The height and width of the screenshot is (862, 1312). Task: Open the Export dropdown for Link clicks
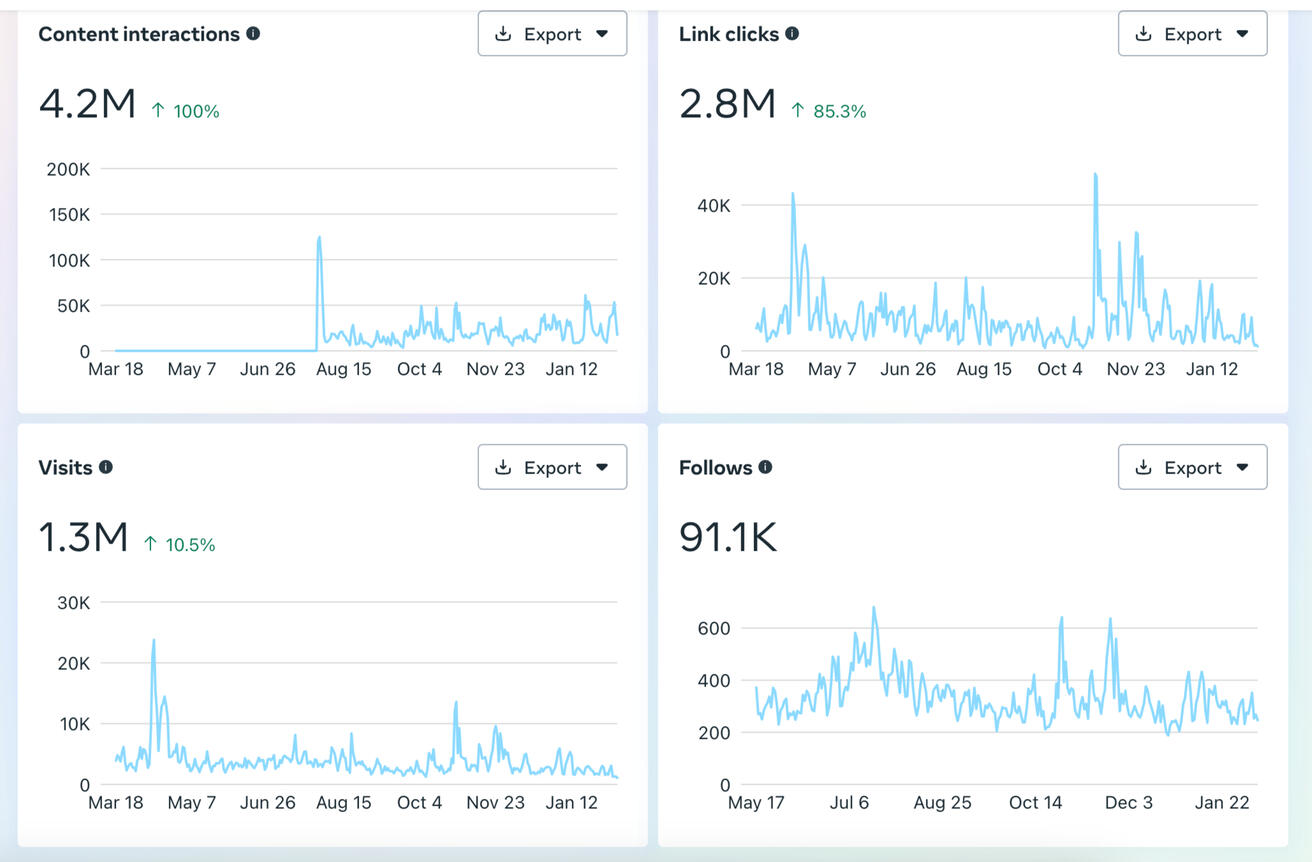[x=1243, y=33]
